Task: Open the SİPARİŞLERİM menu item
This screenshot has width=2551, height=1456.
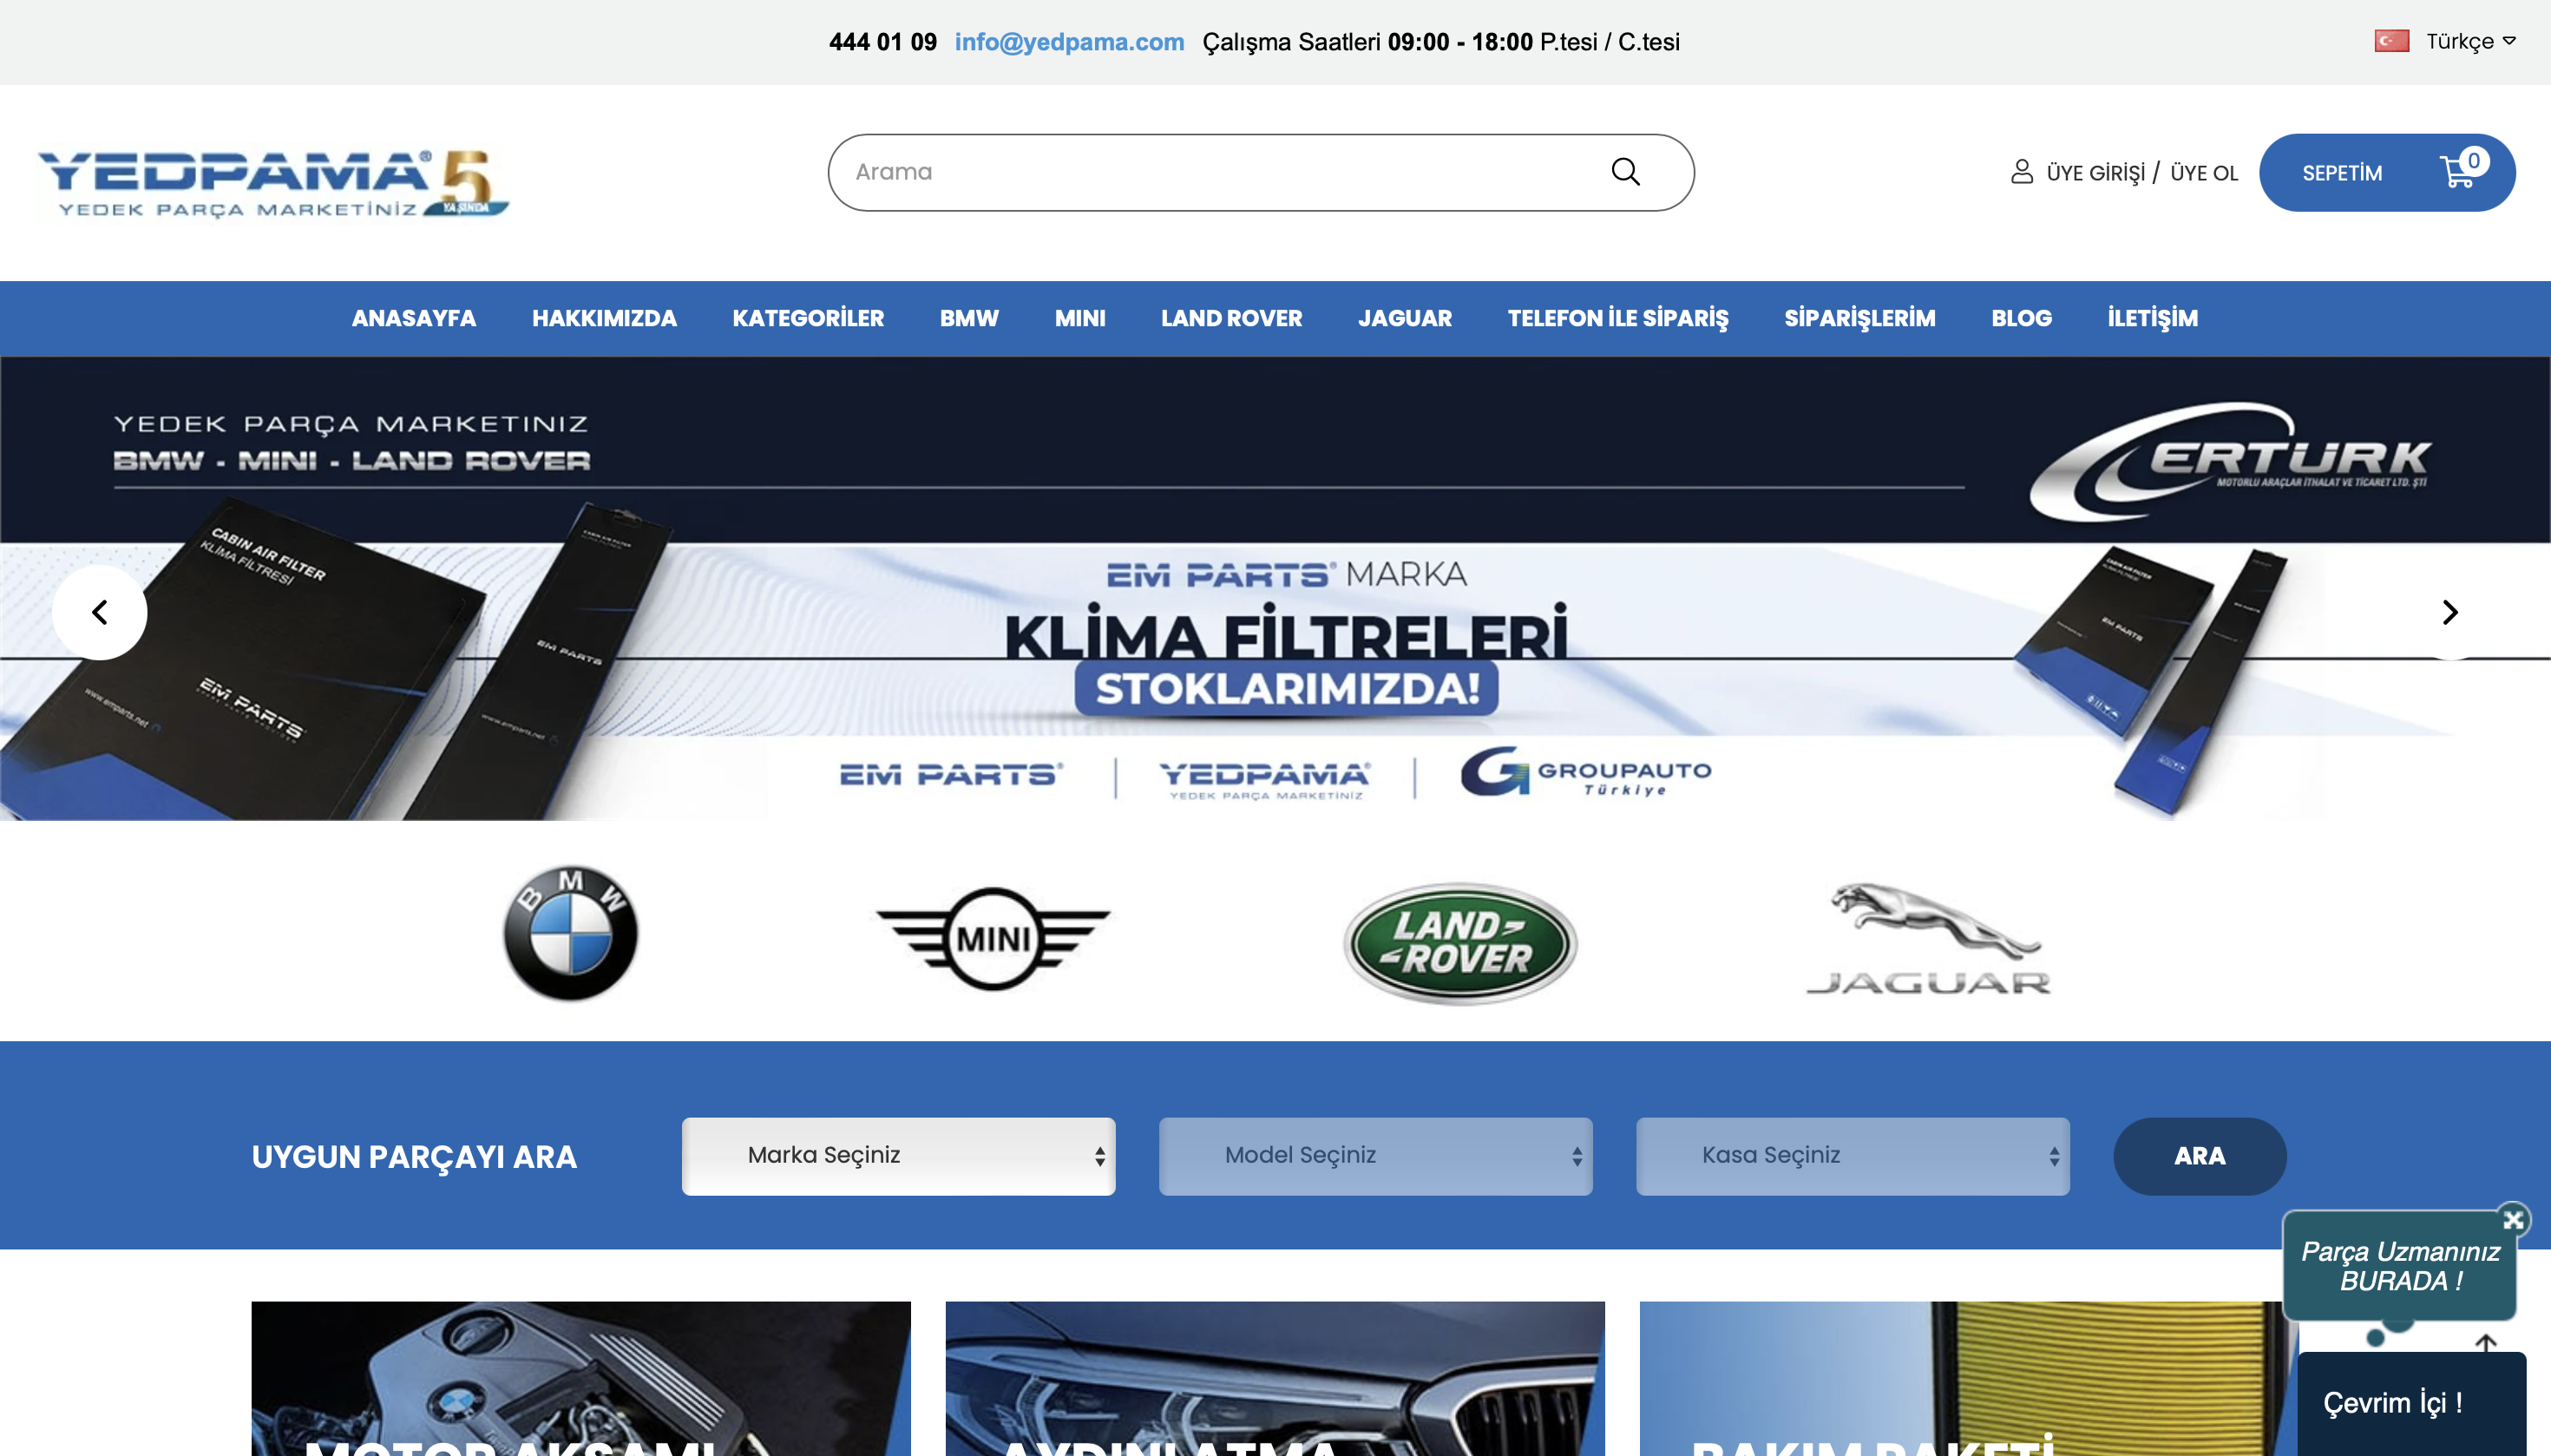Action: pos(1860,318)
